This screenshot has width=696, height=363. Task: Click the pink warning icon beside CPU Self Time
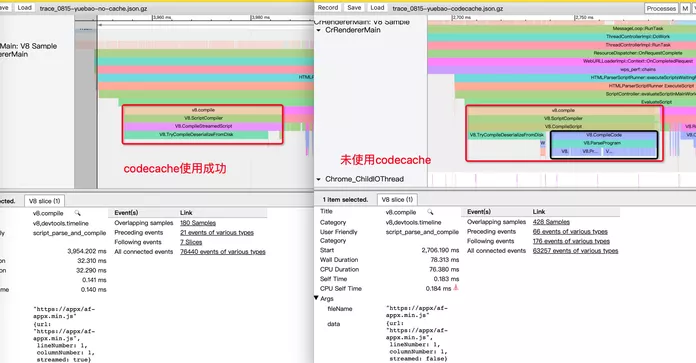455,288
